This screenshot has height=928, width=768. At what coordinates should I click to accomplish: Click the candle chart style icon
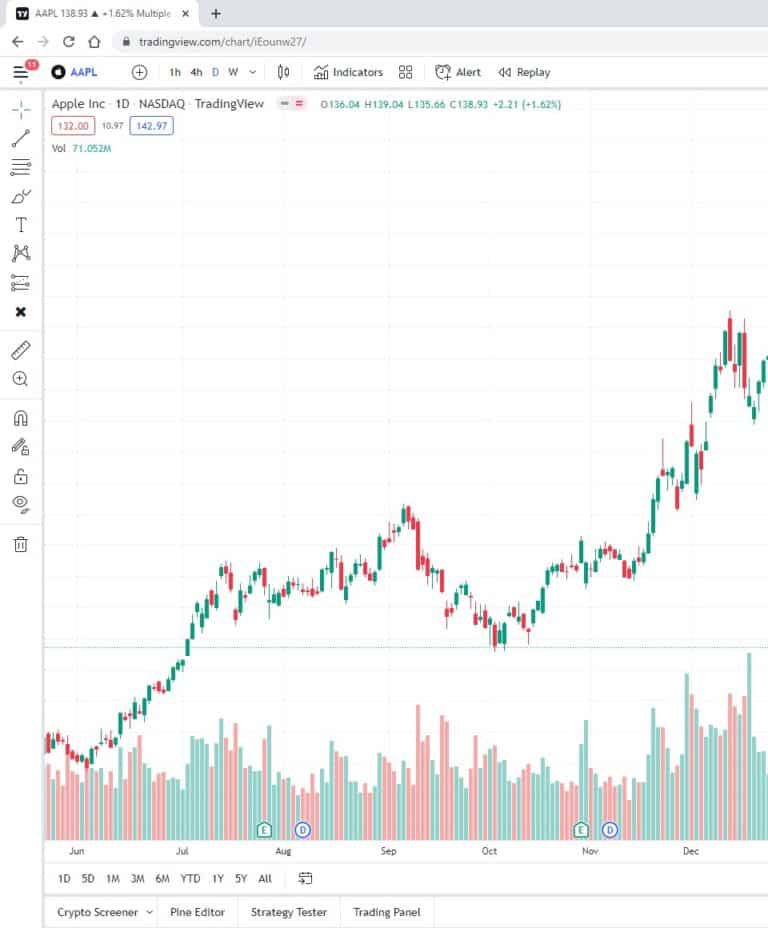tap(283, 72)
